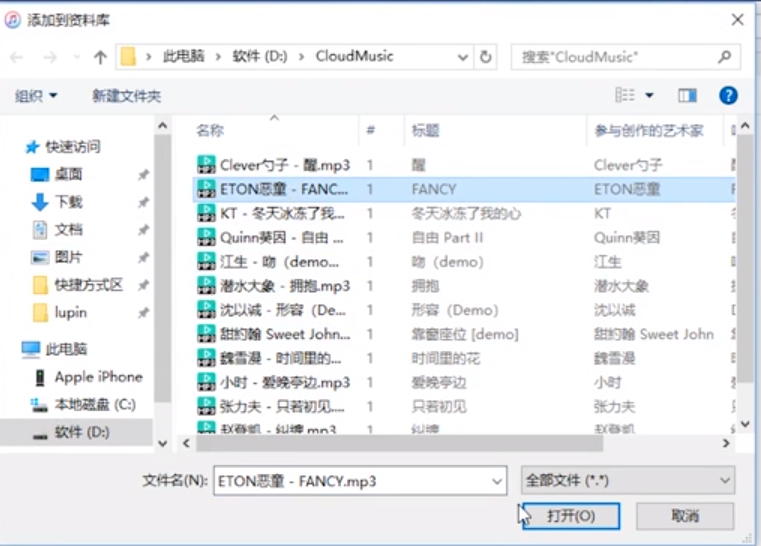Click title cell 冬天冰冻了我的心
761x546 pixels.
466,213
